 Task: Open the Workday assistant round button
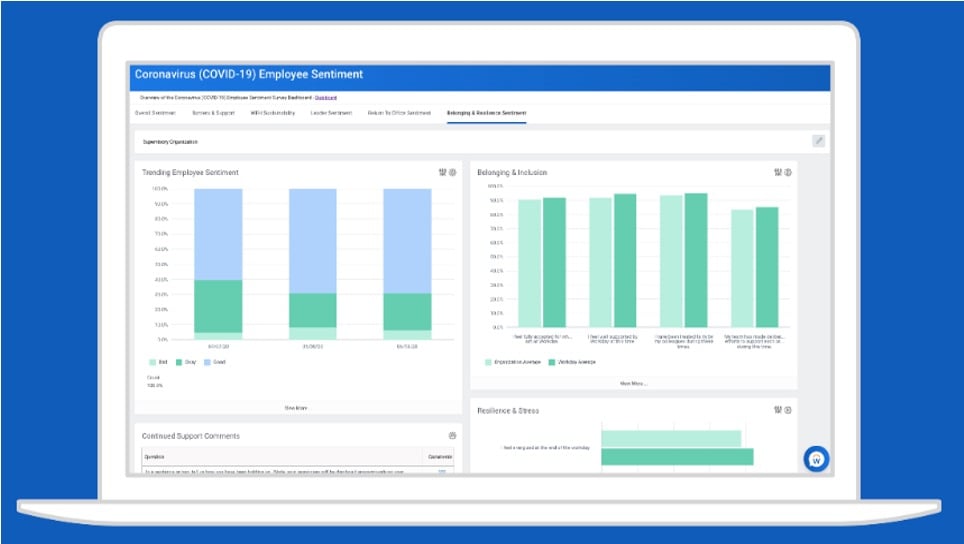coord(816,459)
